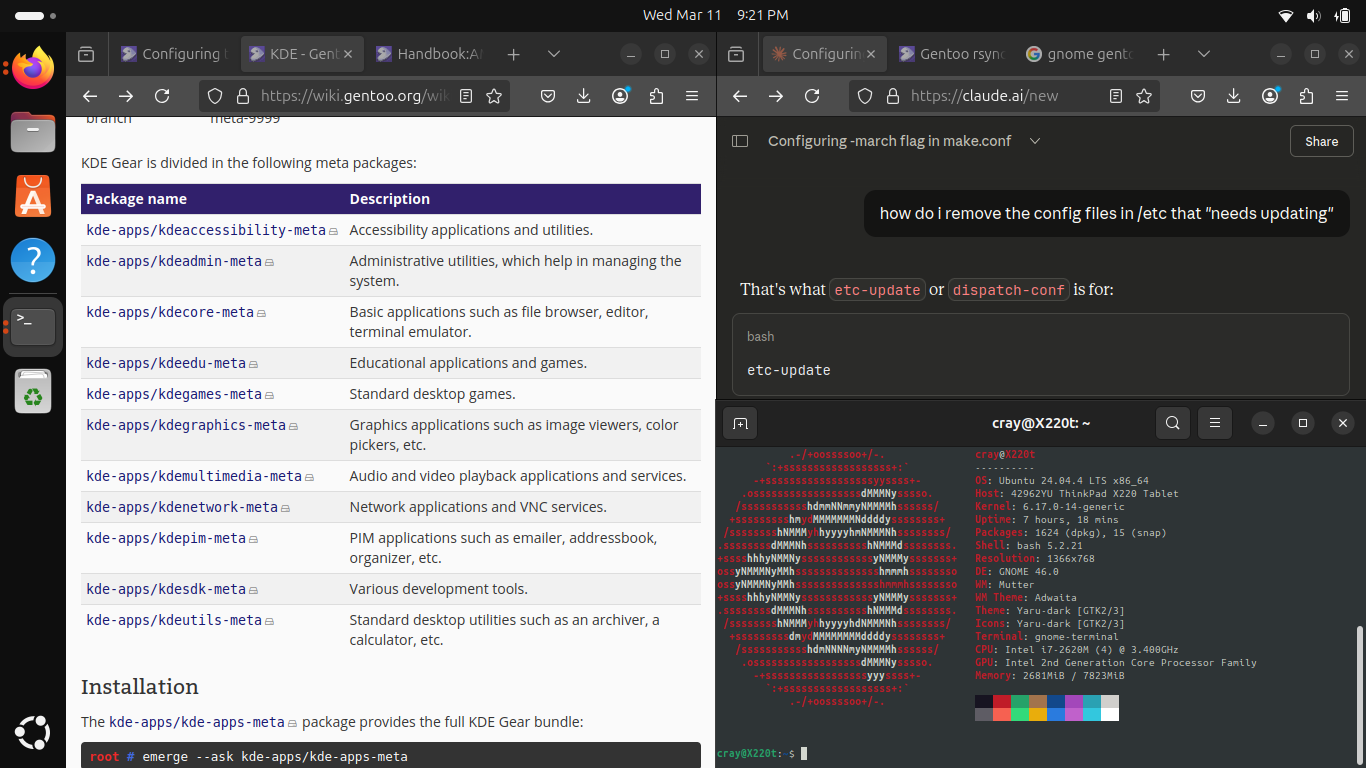
Task: Toggle the Claude sidebar panel
Action: pyautogui.click(x=740, y=141)
